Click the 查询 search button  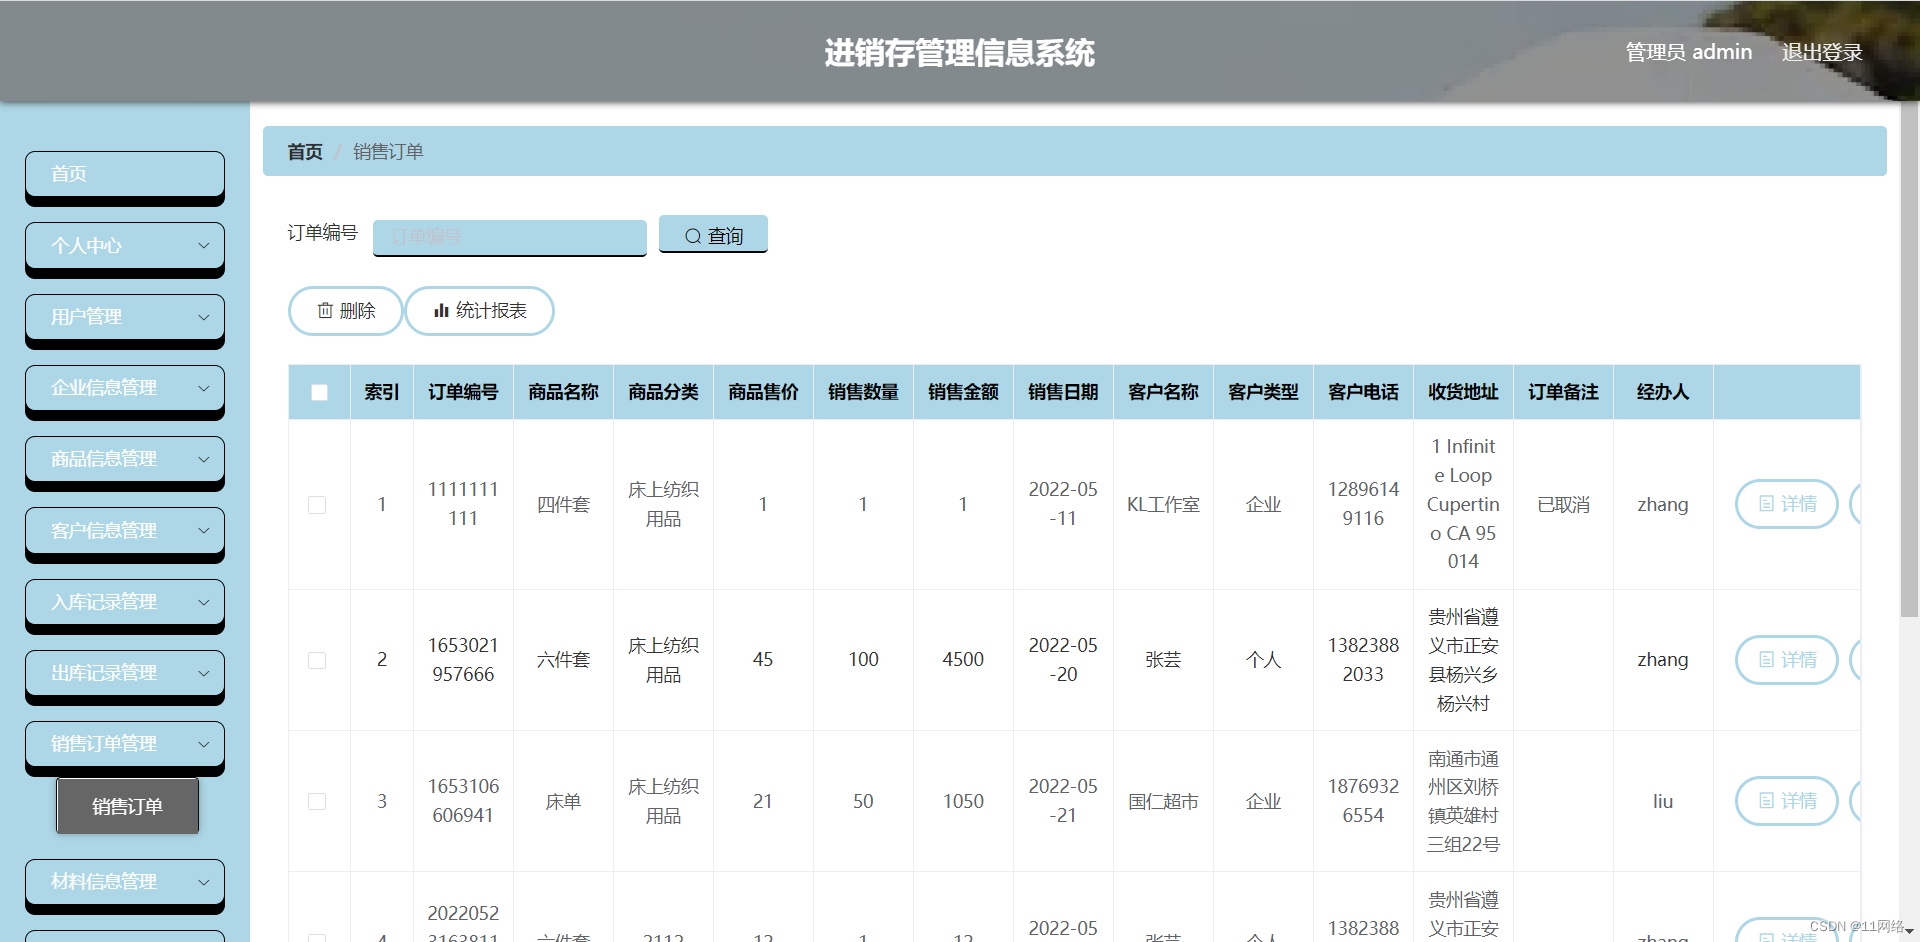[x=713, y=235]
